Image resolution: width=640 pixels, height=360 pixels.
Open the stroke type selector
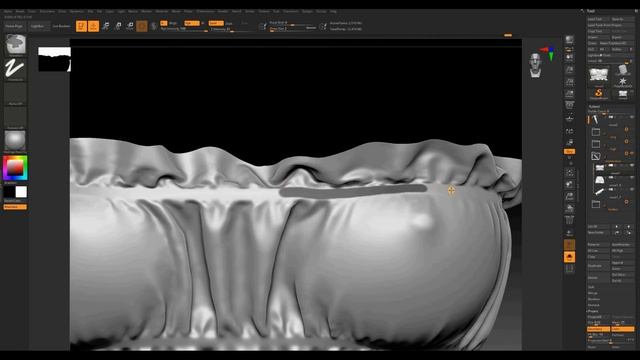(16, 69)
